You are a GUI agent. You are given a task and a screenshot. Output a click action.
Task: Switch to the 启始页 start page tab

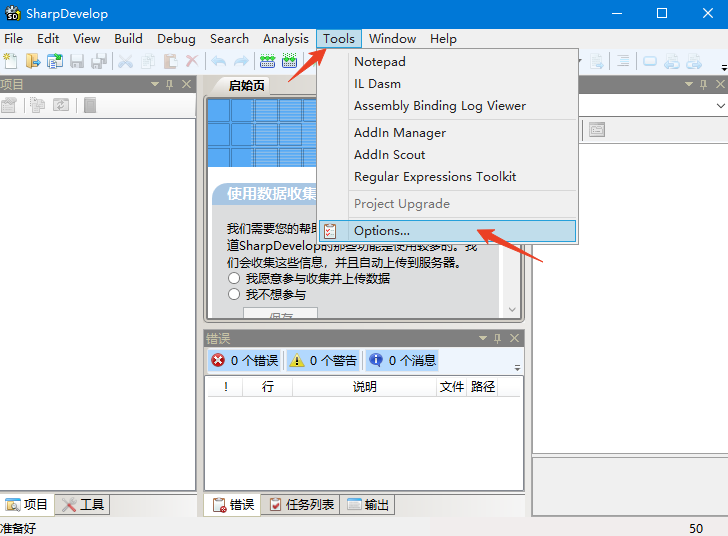point(246,85)
